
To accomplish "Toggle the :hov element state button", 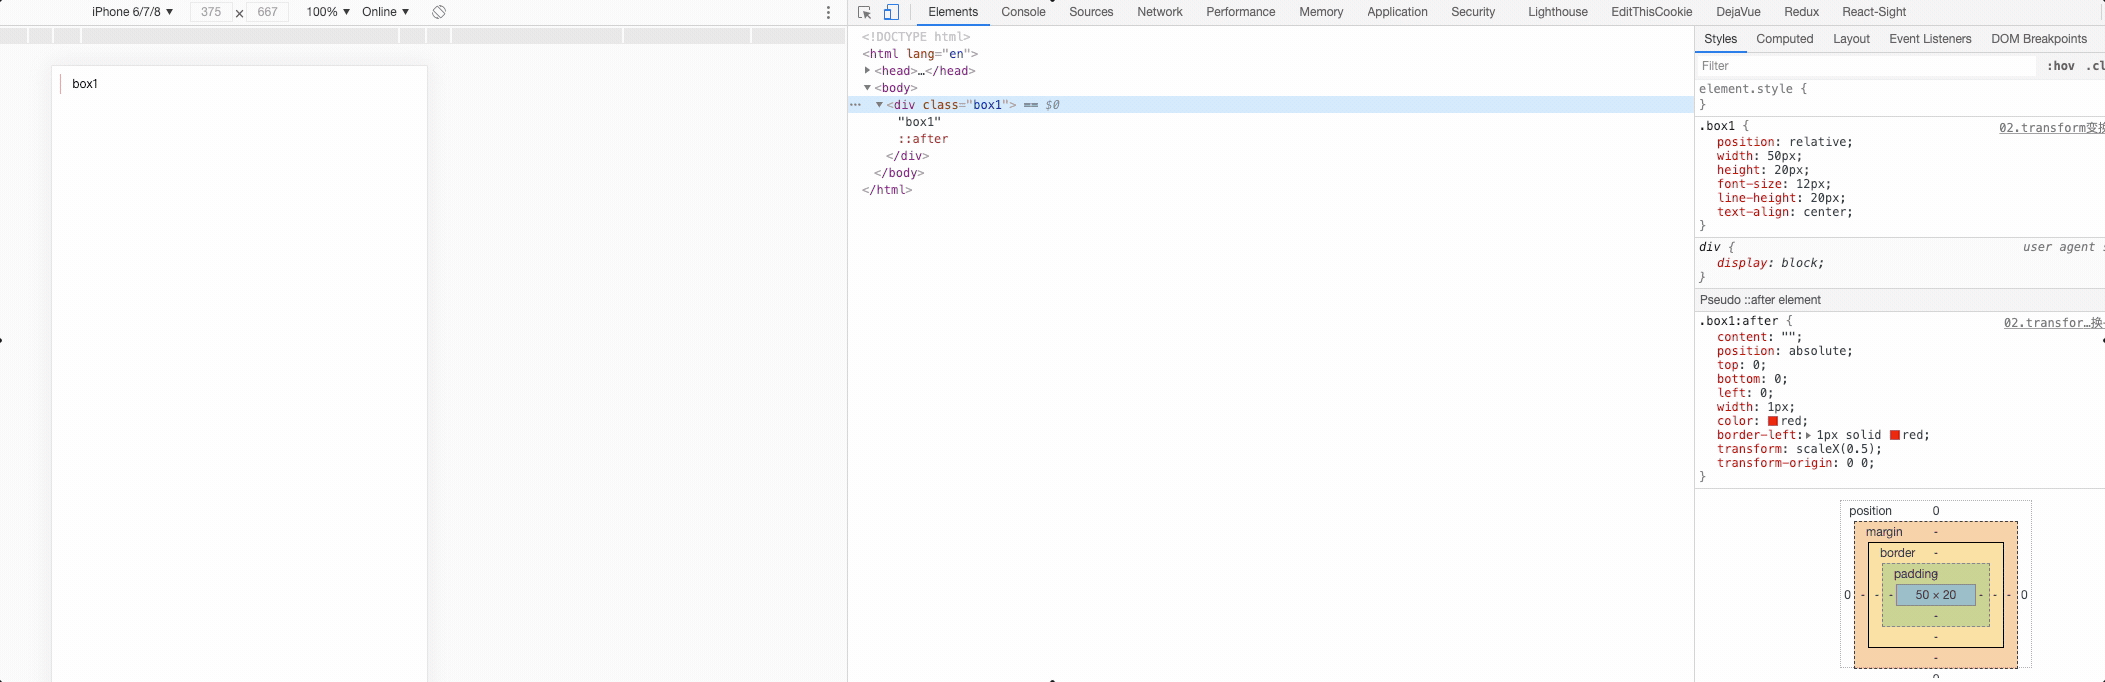I will pos(2060,66).
